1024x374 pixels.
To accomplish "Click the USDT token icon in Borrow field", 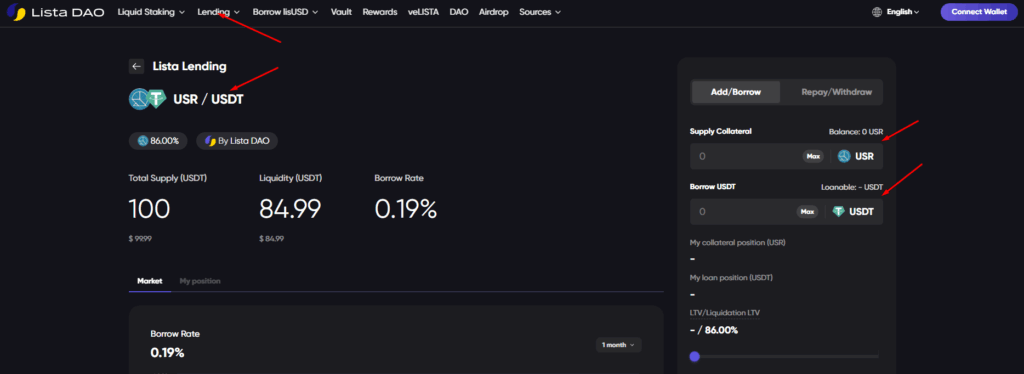I will pos(838,211).
